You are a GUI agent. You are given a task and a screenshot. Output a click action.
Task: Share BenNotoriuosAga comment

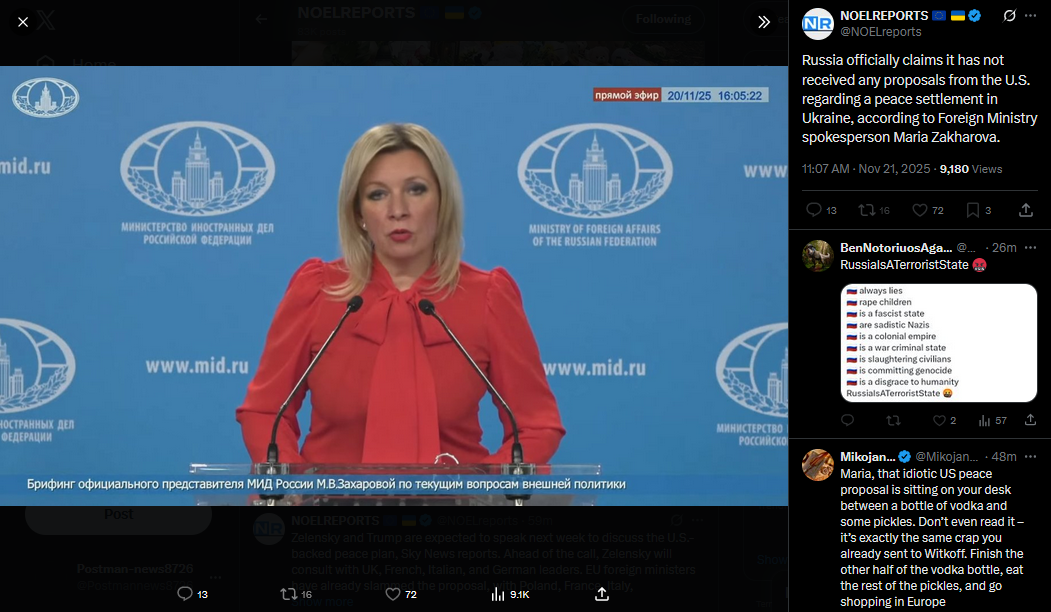click(x=1030, y=420)
